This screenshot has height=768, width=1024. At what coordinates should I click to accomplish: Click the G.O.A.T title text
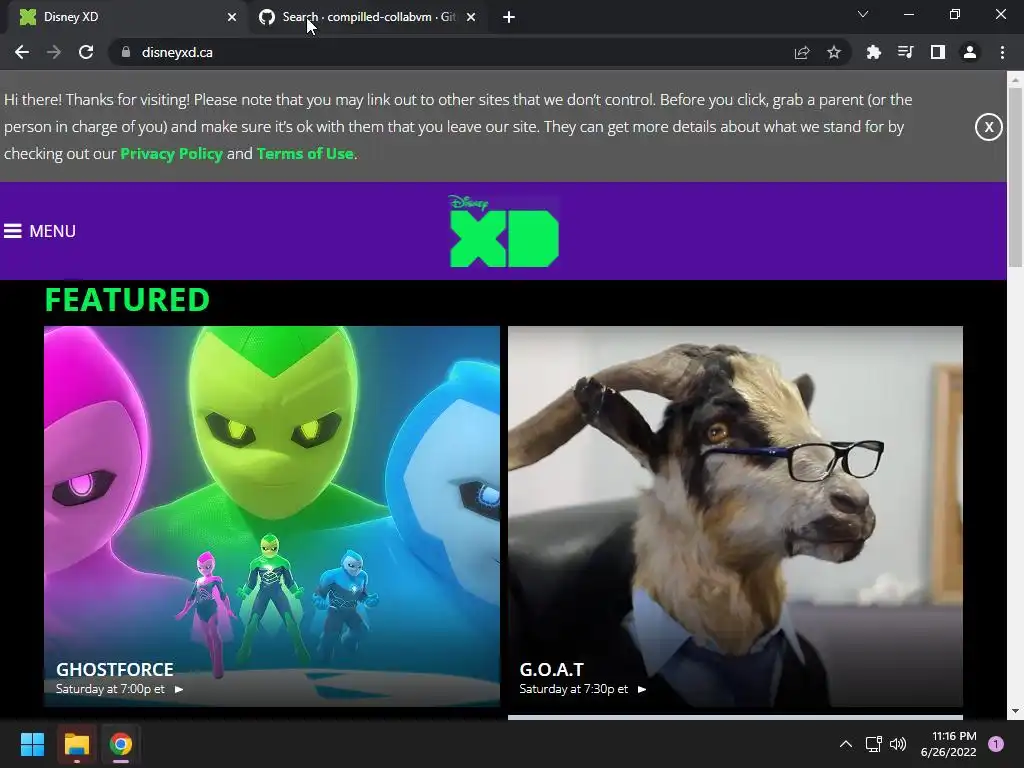pyautogui.click(x=552, y=669)
